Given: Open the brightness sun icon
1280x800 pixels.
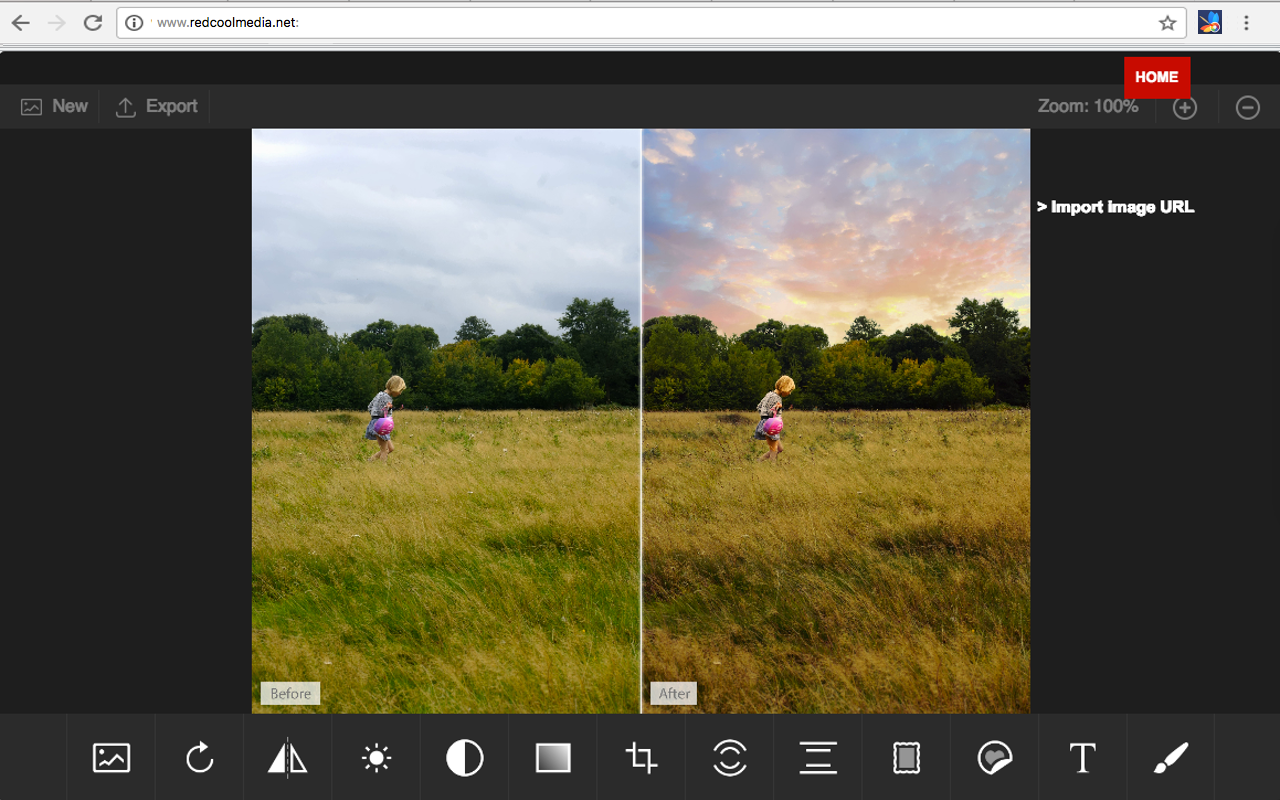Looking at the screenshot, I should 376,758.
